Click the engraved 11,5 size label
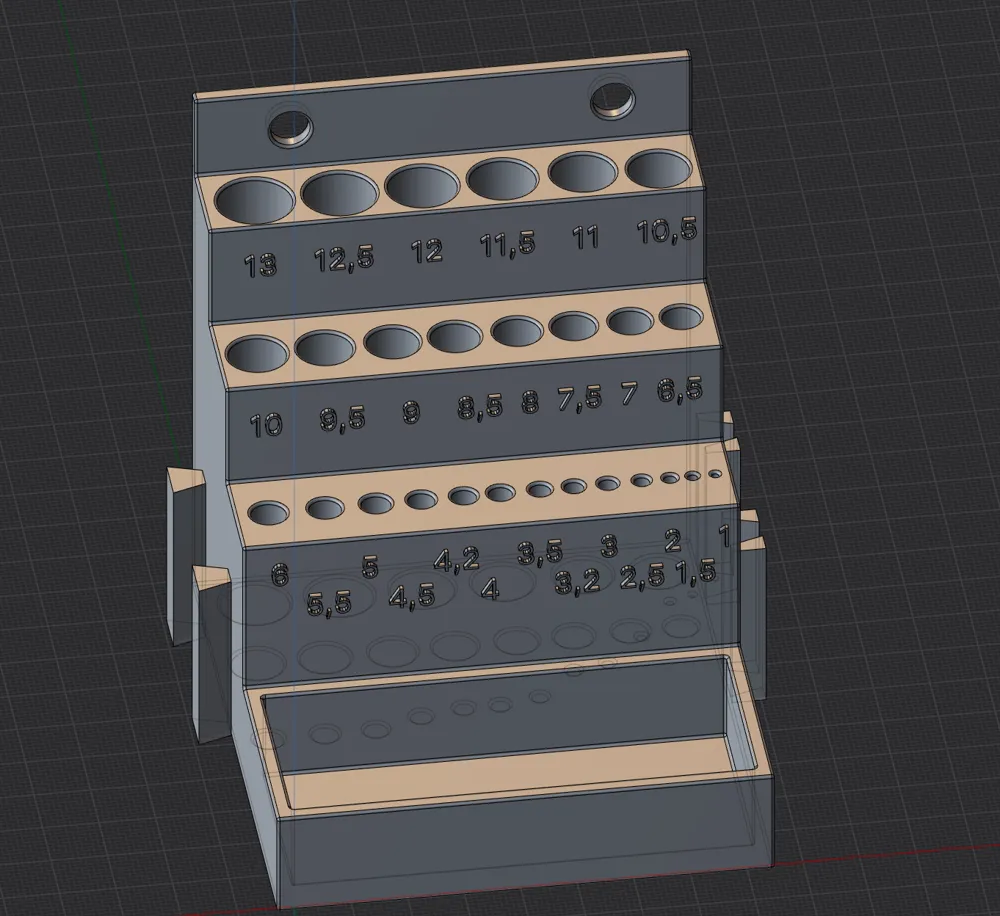Screen dimensions: 1000x916 point(508,244)
